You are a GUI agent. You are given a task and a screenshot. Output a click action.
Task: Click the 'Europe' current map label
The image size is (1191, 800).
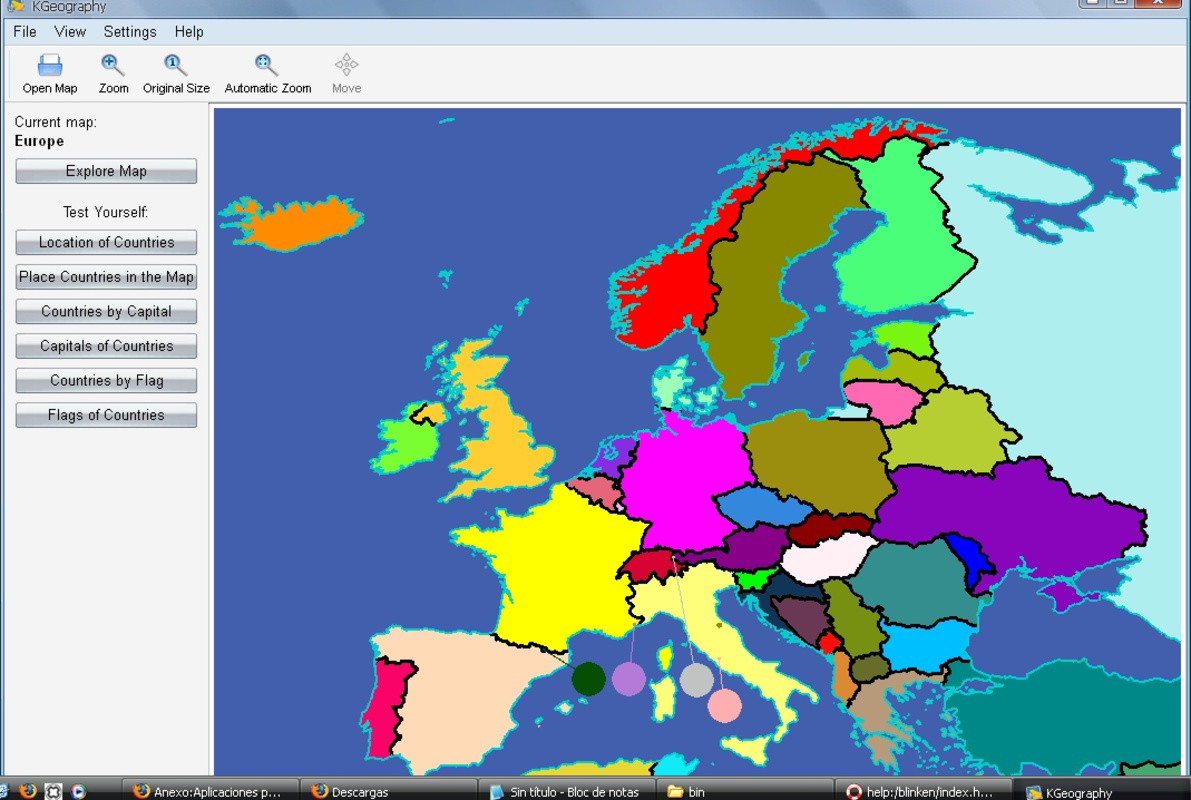[39, 141]
